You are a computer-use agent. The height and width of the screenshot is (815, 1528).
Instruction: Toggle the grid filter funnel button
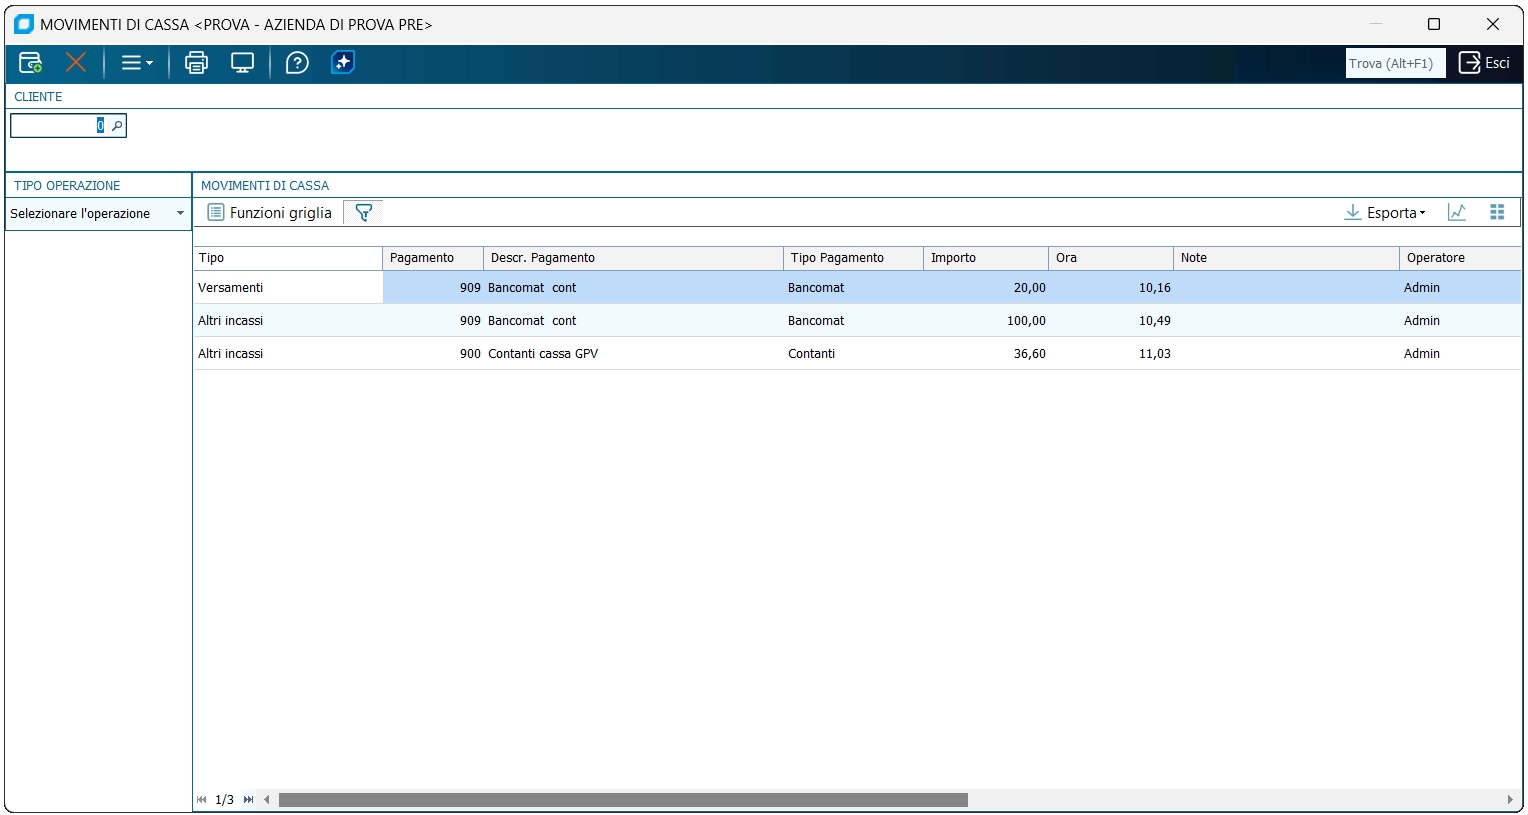(x=364, y=212)
